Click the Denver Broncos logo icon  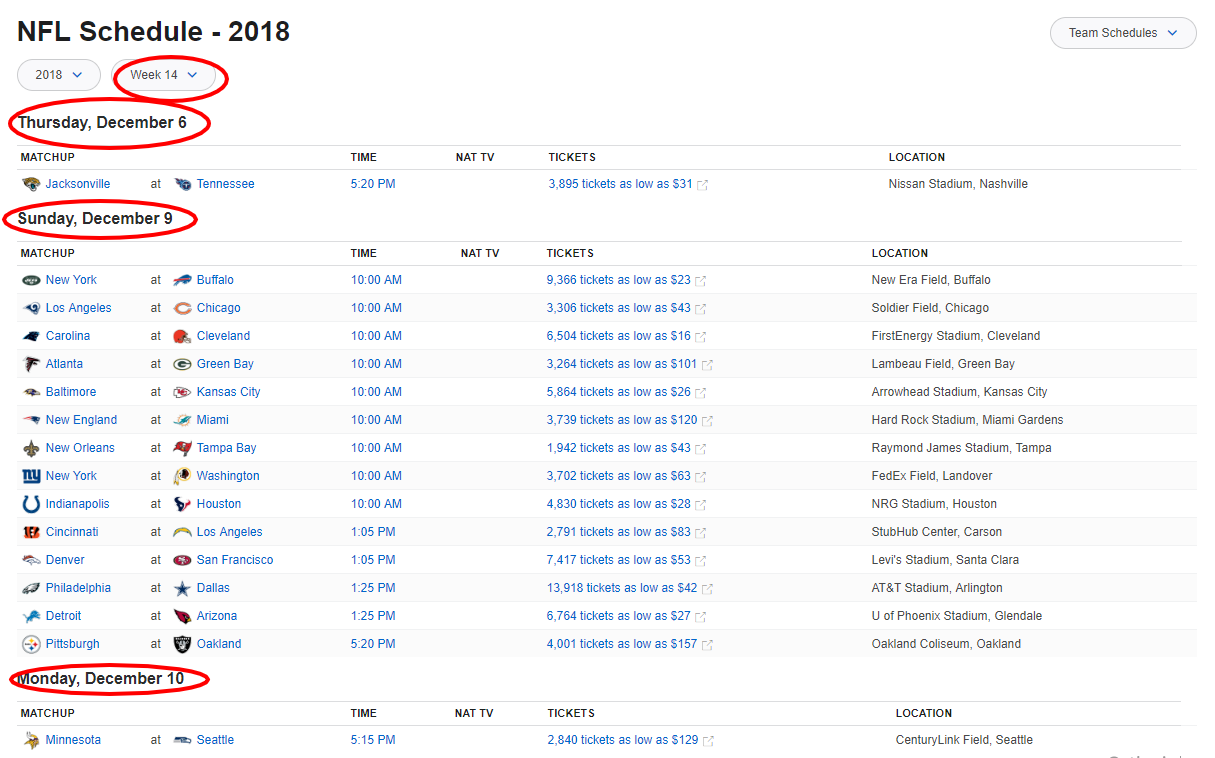click(31, 560)
